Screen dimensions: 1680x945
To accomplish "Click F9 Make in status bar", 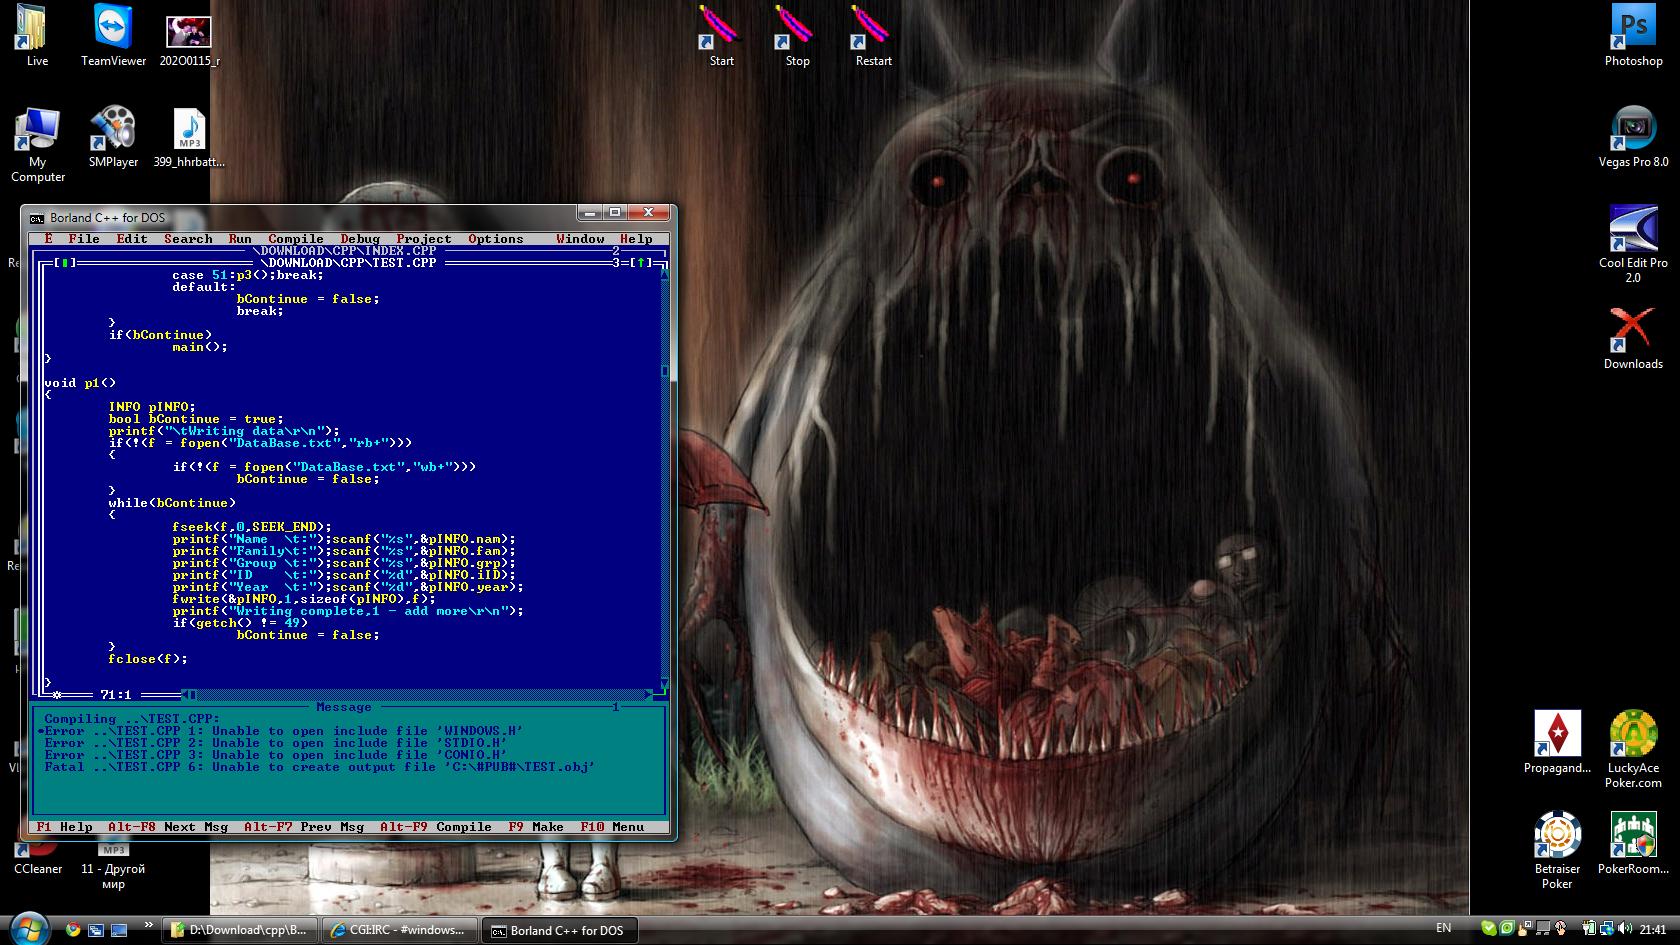I will pyautogui.click(x=536, y=827).
